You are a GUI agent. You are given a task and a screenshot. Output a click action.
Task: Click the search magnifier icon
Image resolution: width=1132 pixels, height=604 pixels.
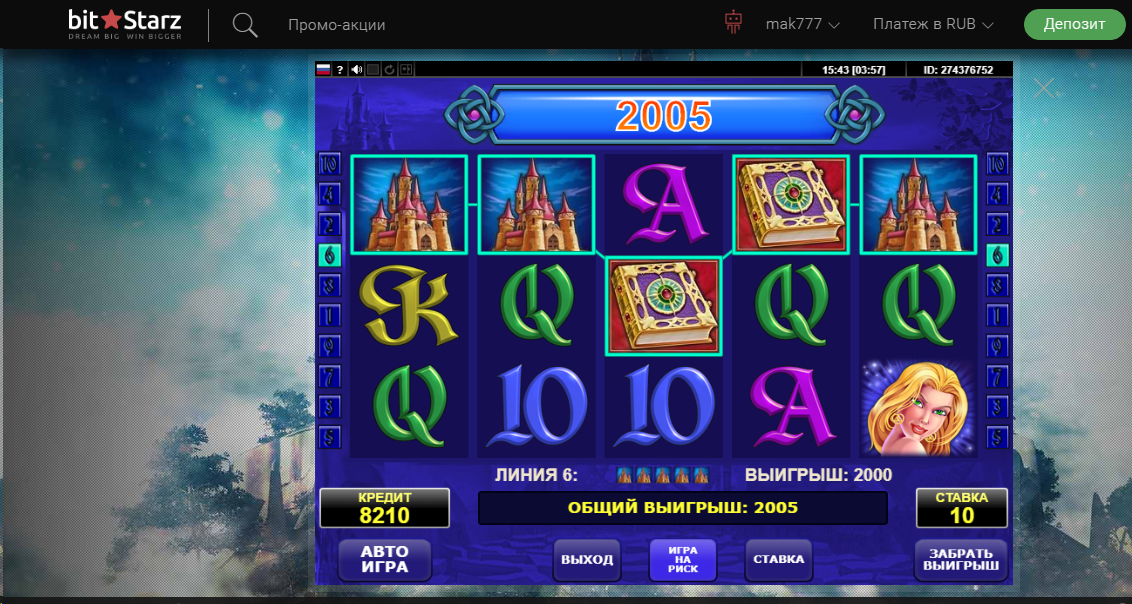[245, 25]
